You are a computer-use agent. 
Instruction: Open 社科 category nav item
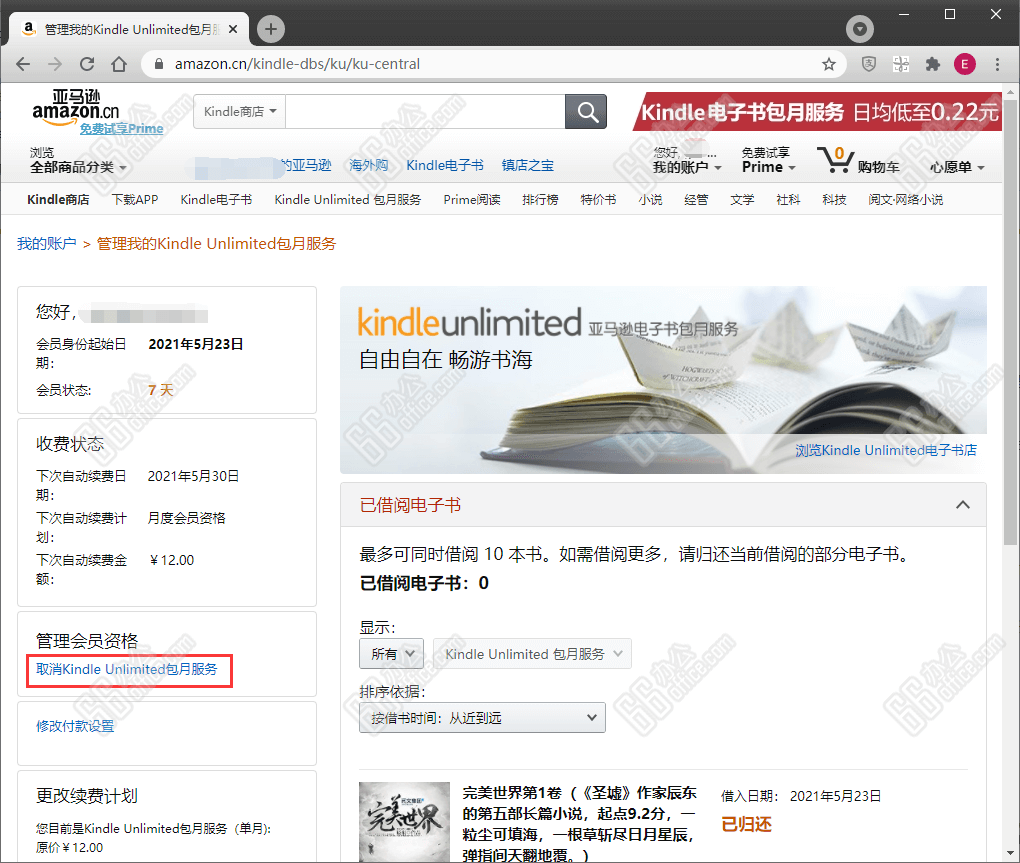tap(788, 200)
